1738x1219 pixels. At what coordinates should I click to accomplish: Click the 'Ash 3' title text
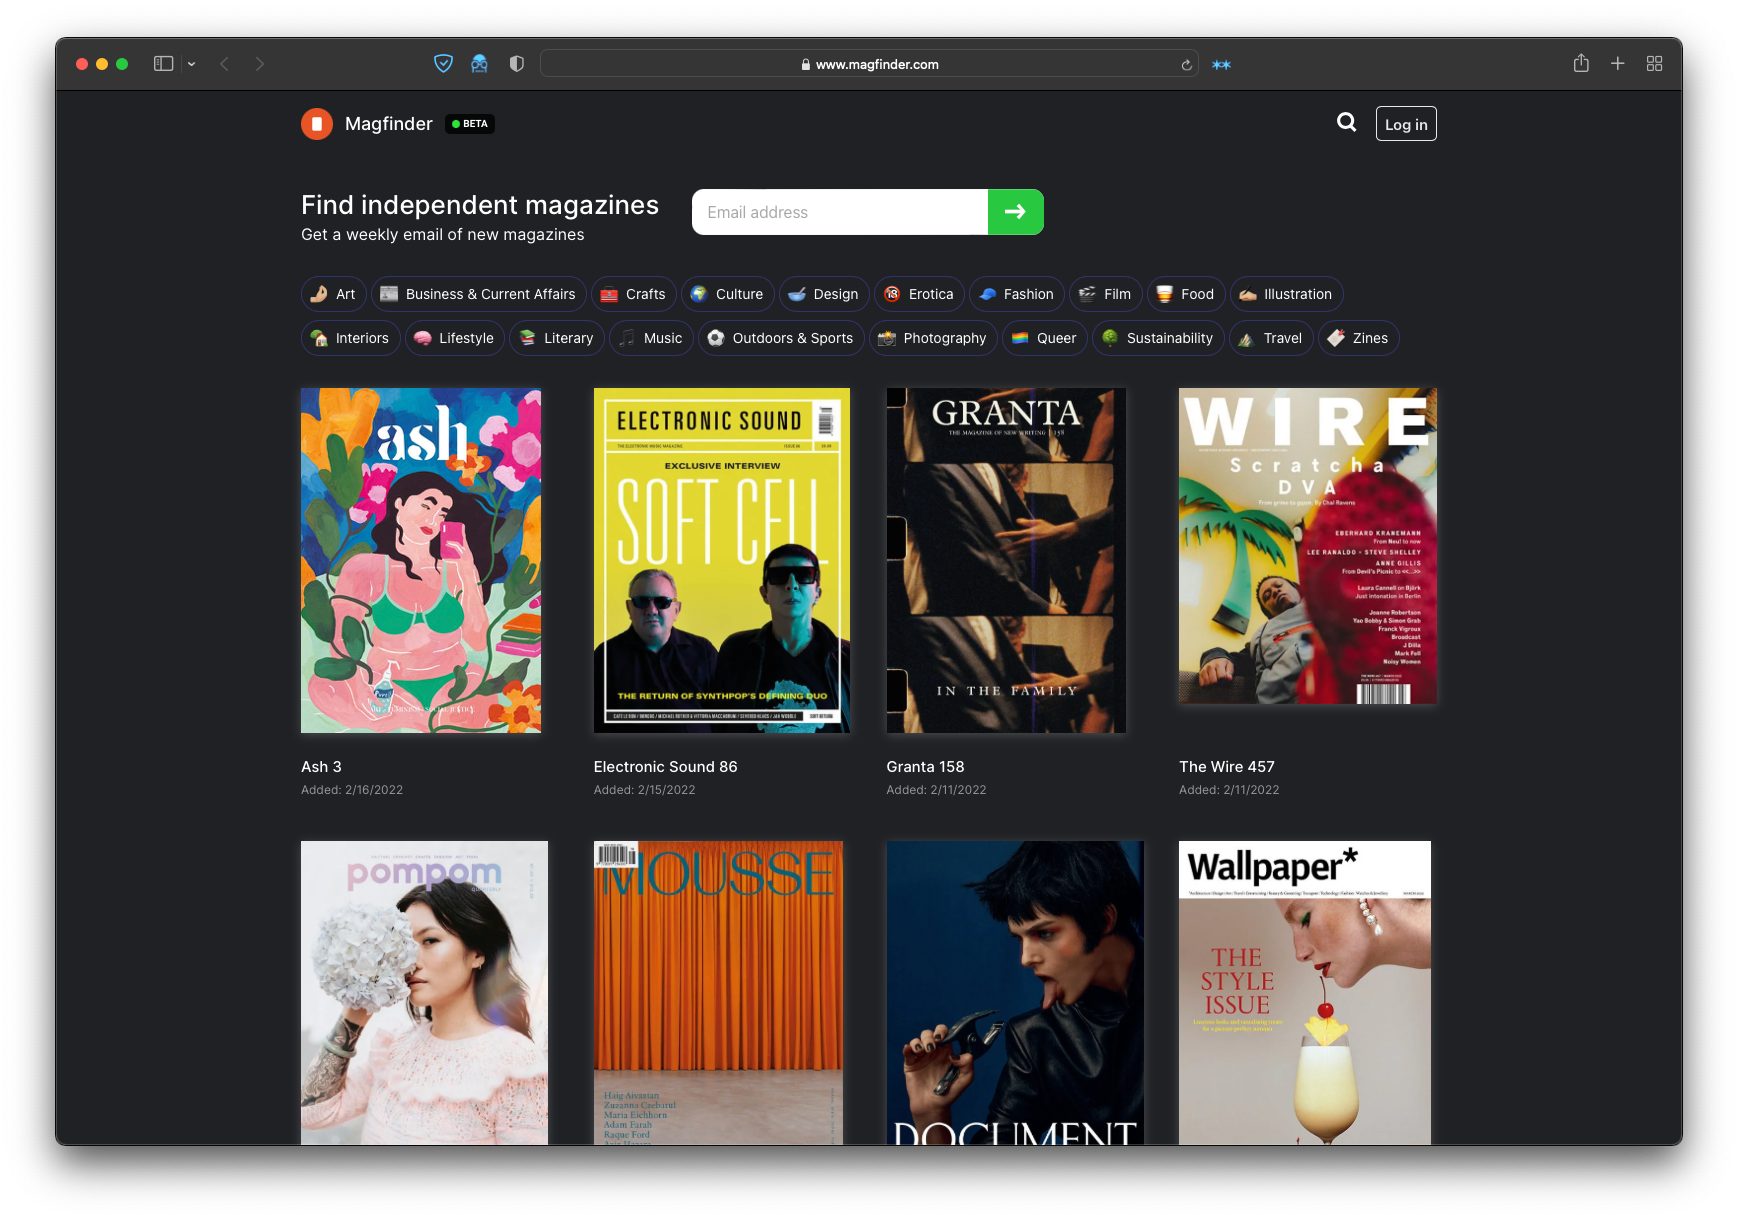(x=321, y=767)
